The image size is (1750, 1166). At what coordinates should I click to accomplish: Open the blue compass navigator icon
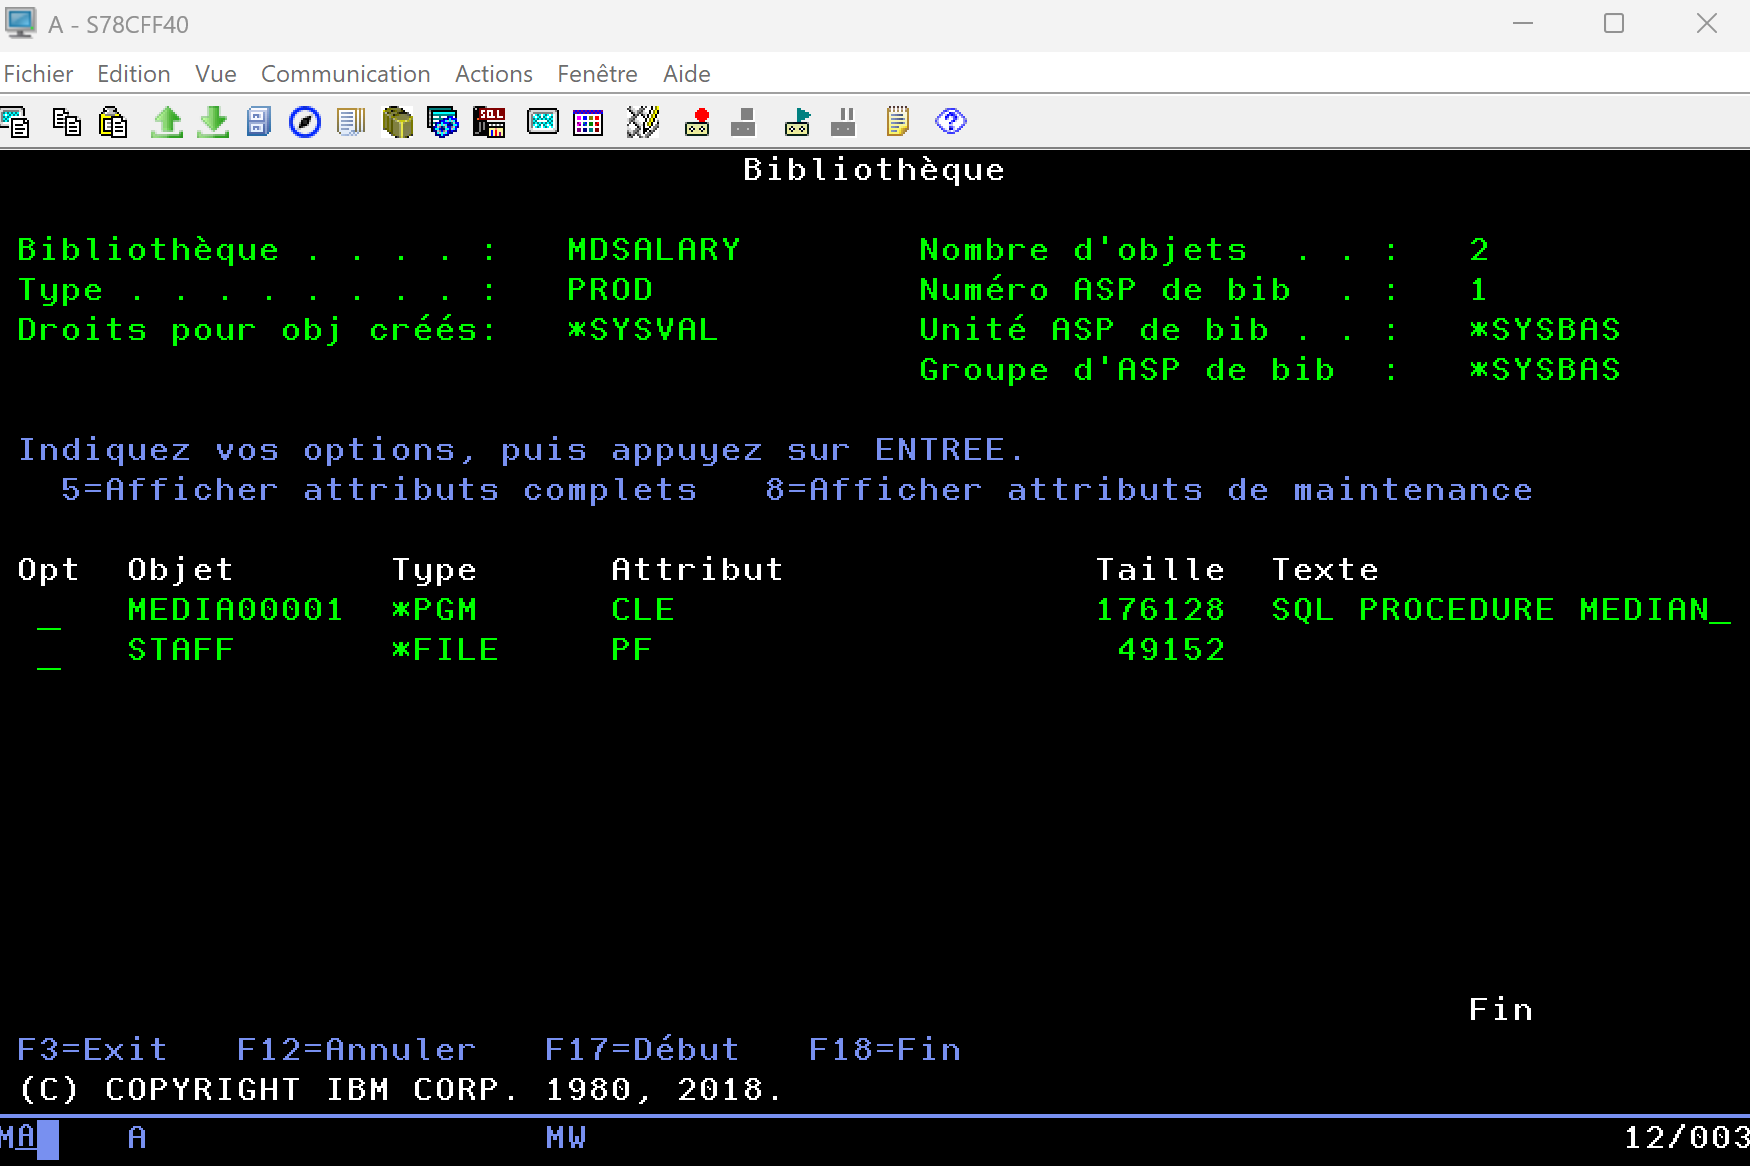(x=304, y=122)
